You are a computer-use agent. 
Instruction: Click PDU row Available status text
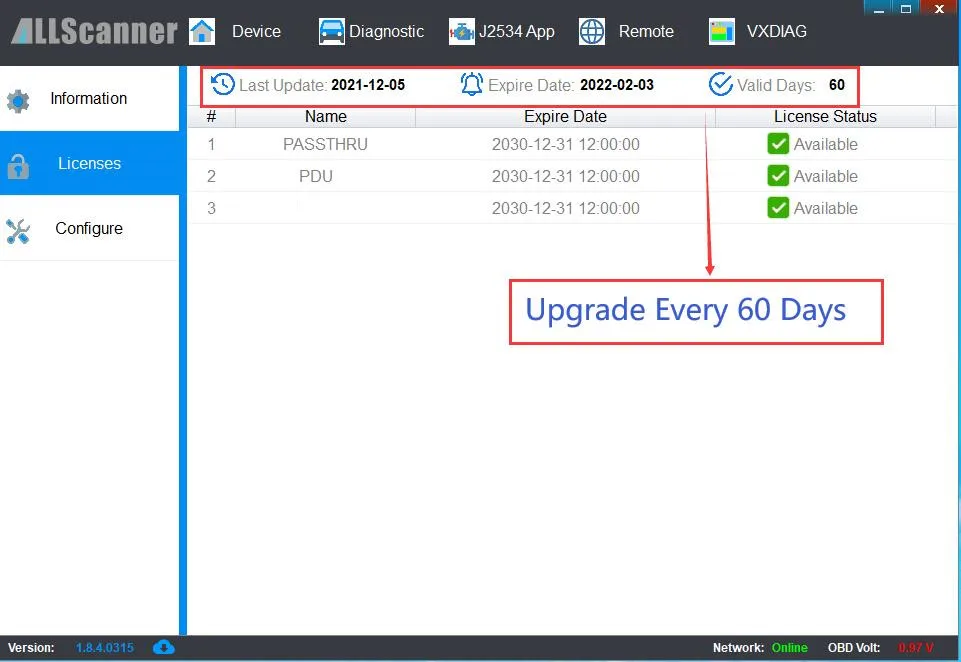[x=826, y=177]
